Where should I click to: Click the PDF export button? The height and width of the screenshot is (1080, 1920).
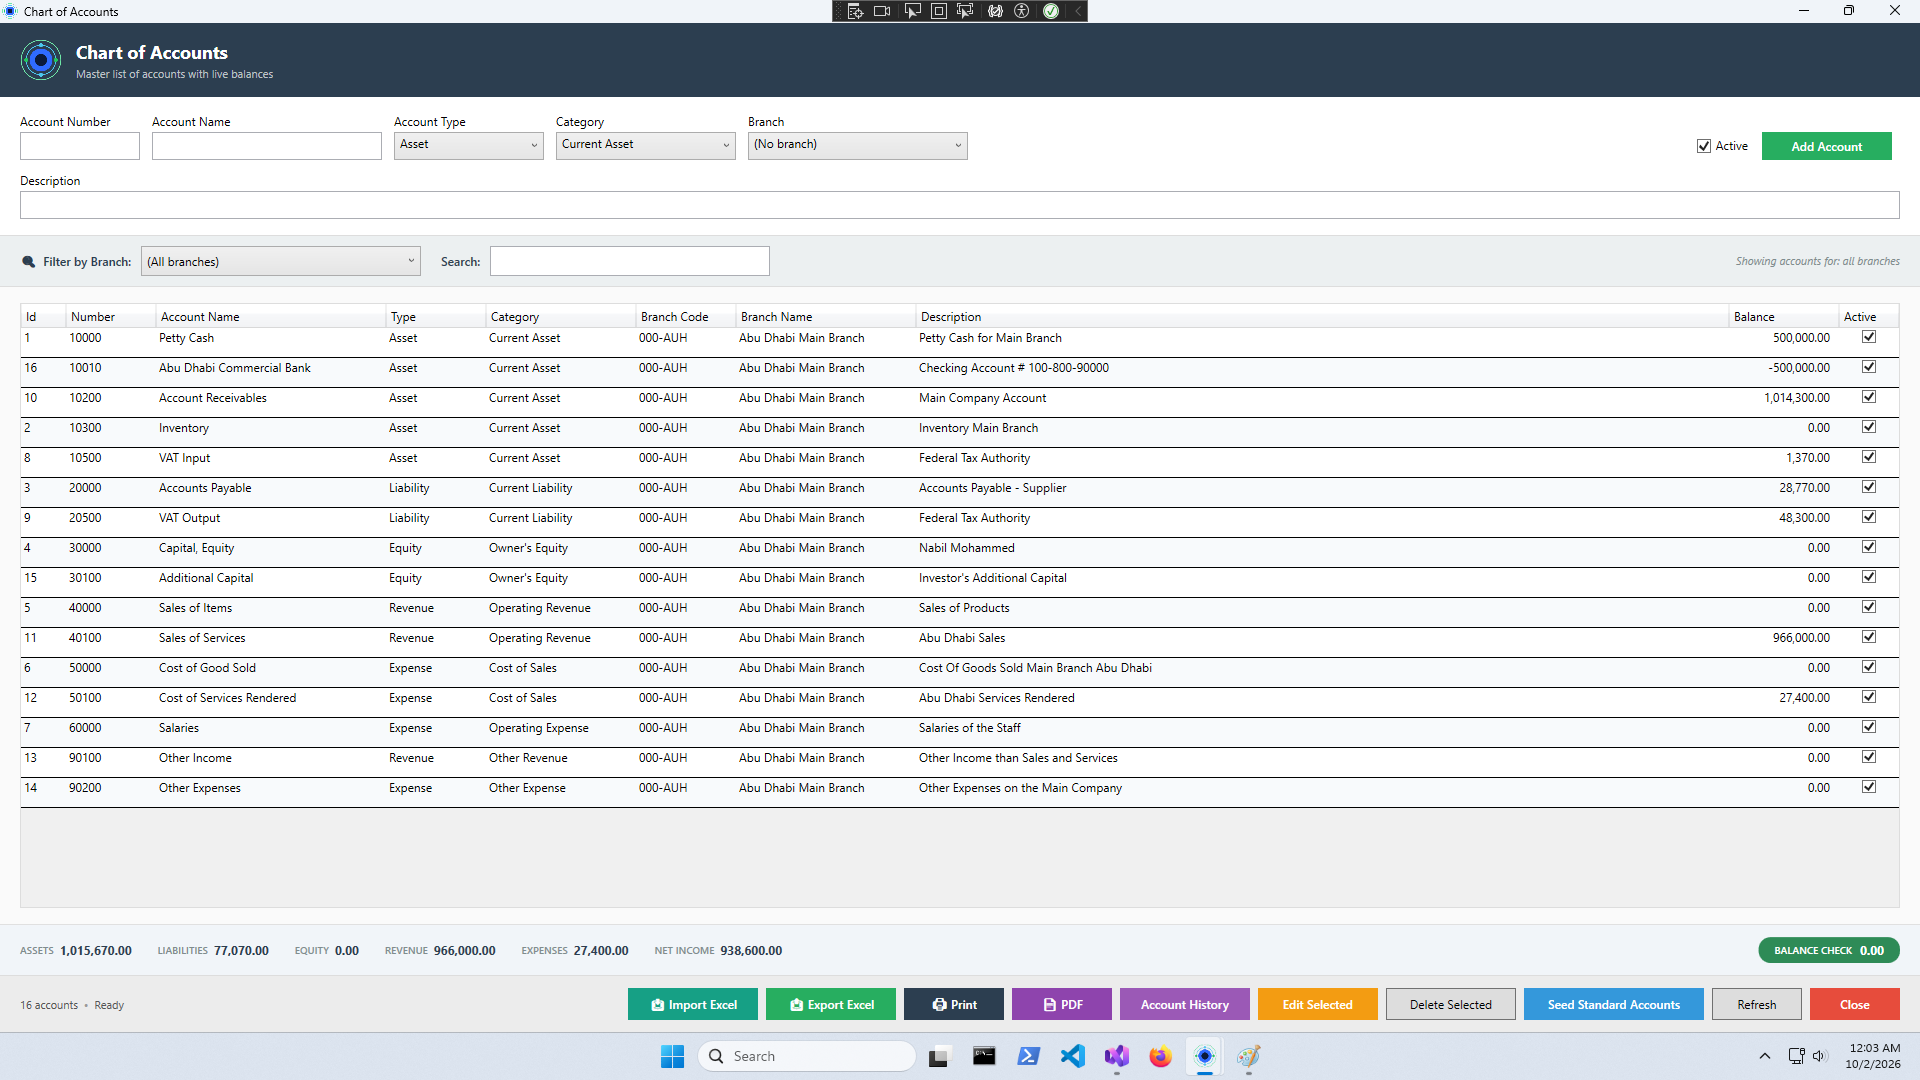pyautogui.click(x=1062, y=1004)
